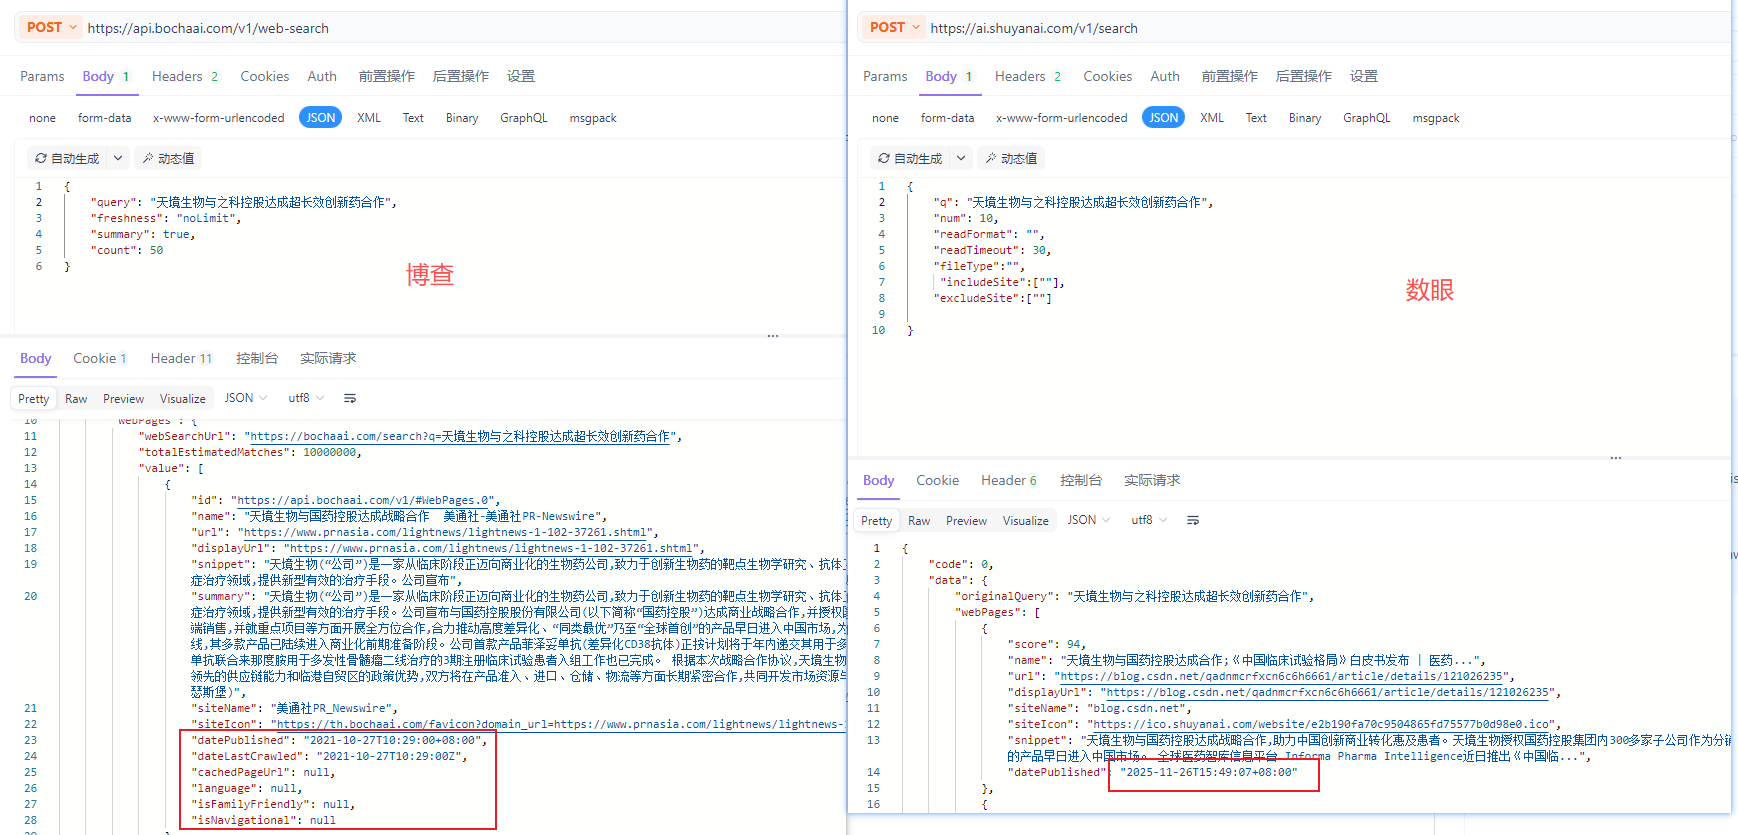Click 自动生成 button in the bochaai request panel
Screen dimensions: 1738x835
(67, 158)
